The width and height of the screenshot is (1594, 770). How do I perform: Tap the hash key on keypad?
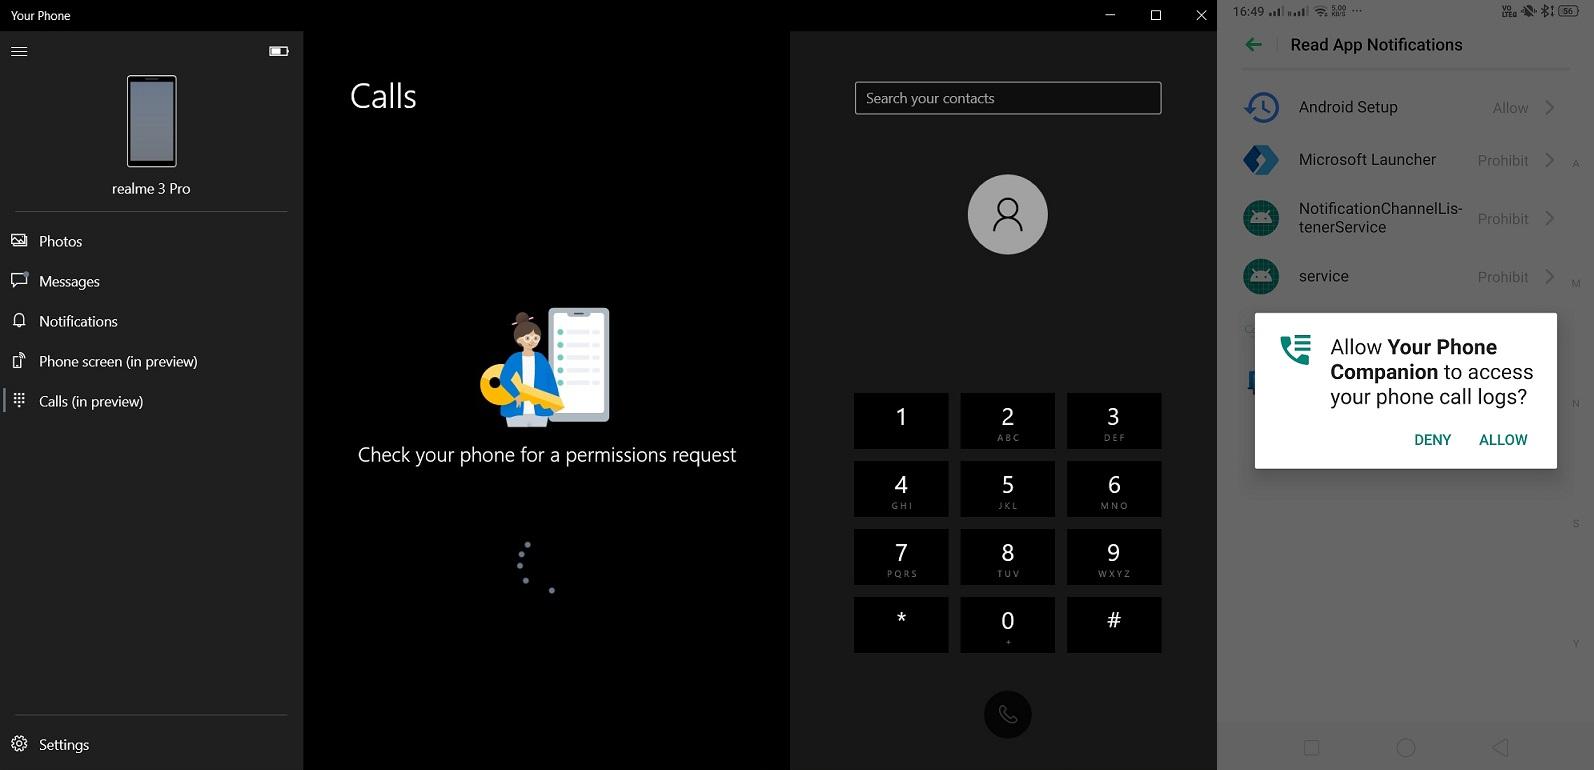click(x=1114, y=625)
